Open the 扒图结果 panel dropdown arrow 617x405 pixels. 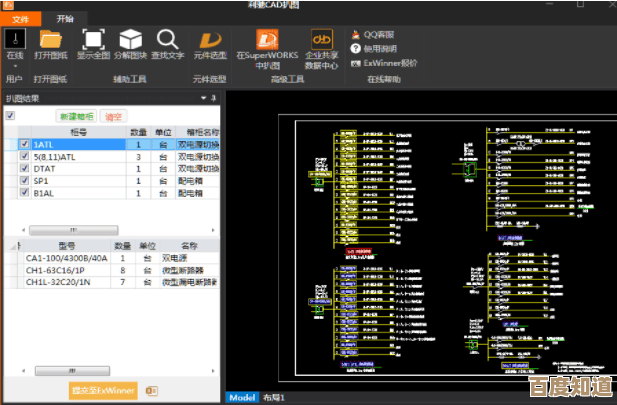(x=201, y=98)
